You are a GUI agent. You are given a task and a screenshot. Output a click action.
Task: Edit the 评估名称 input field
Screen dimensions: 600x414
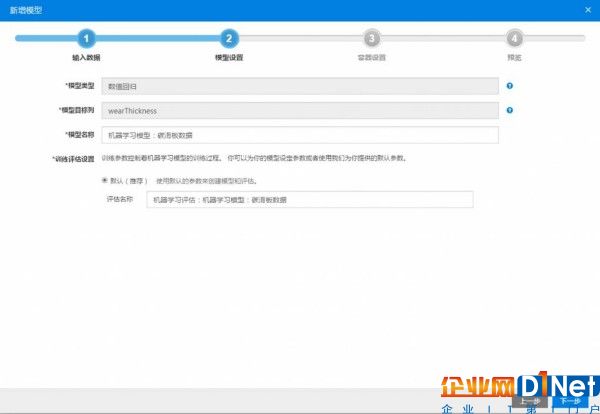click(310, 199)
